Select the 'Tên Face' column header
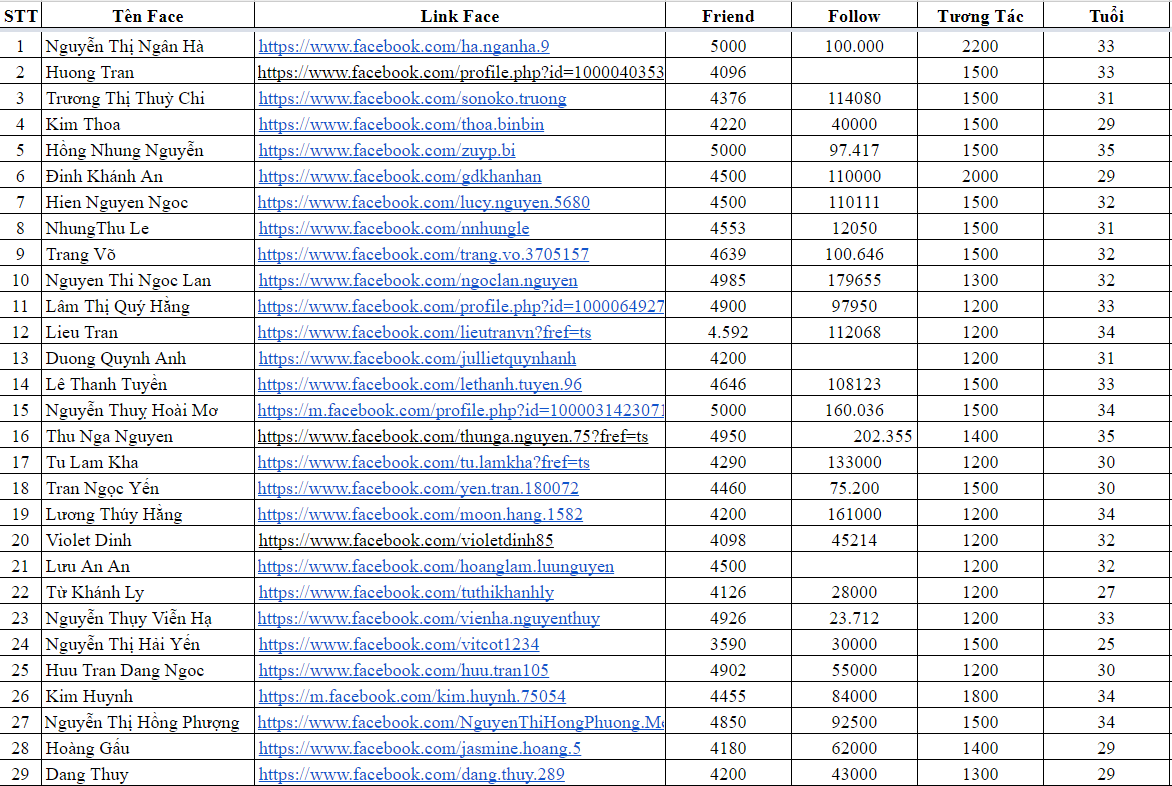The image size is (1172, 786). click(x=148, y=16)
